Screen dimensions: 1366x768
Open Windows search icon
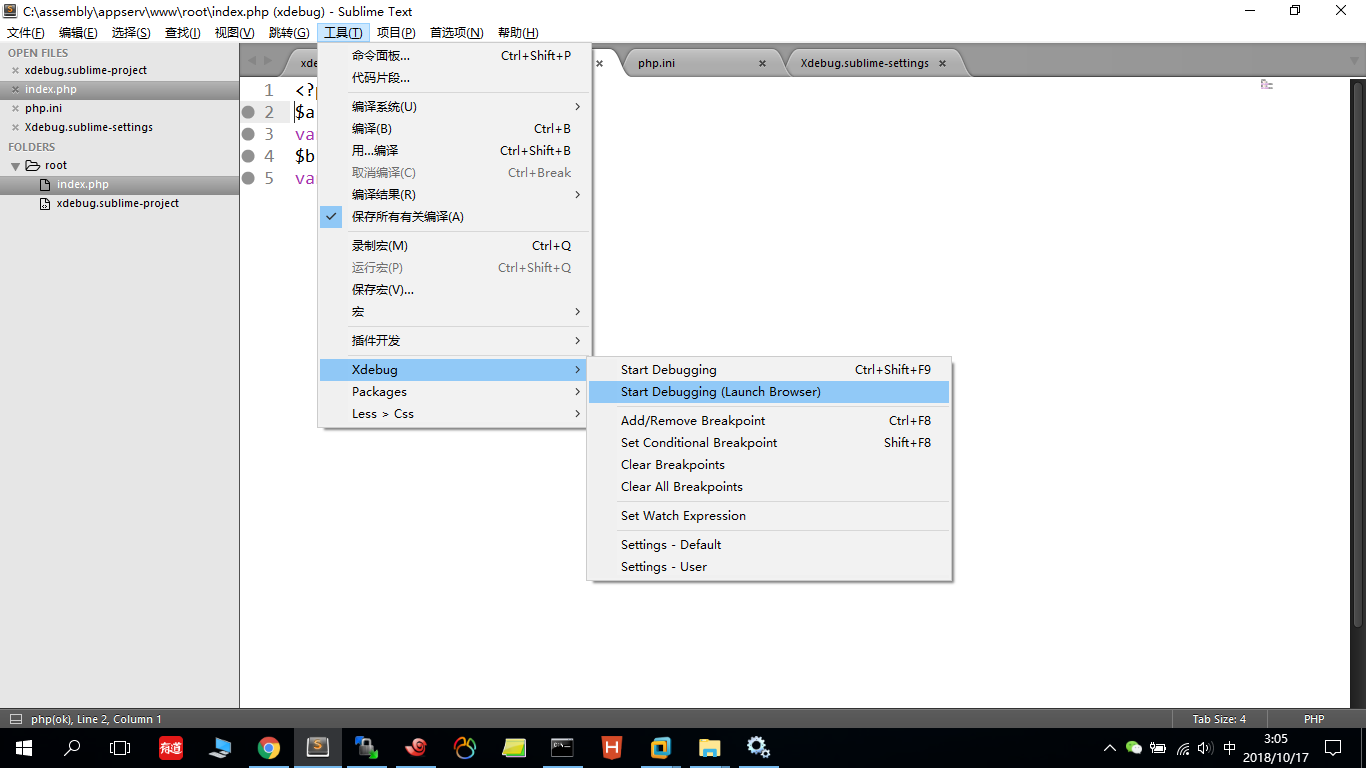pos(72,747)
